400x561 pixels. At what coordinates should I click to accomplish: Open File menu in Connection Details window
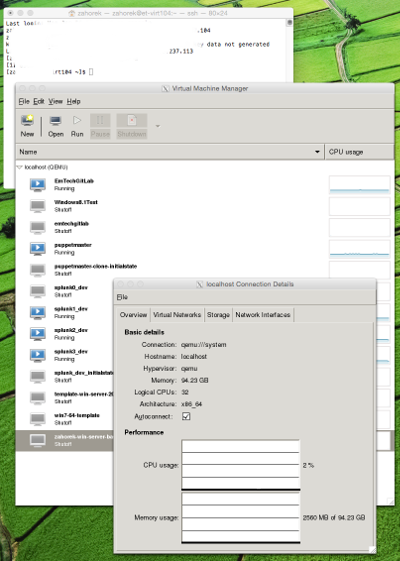122,297
